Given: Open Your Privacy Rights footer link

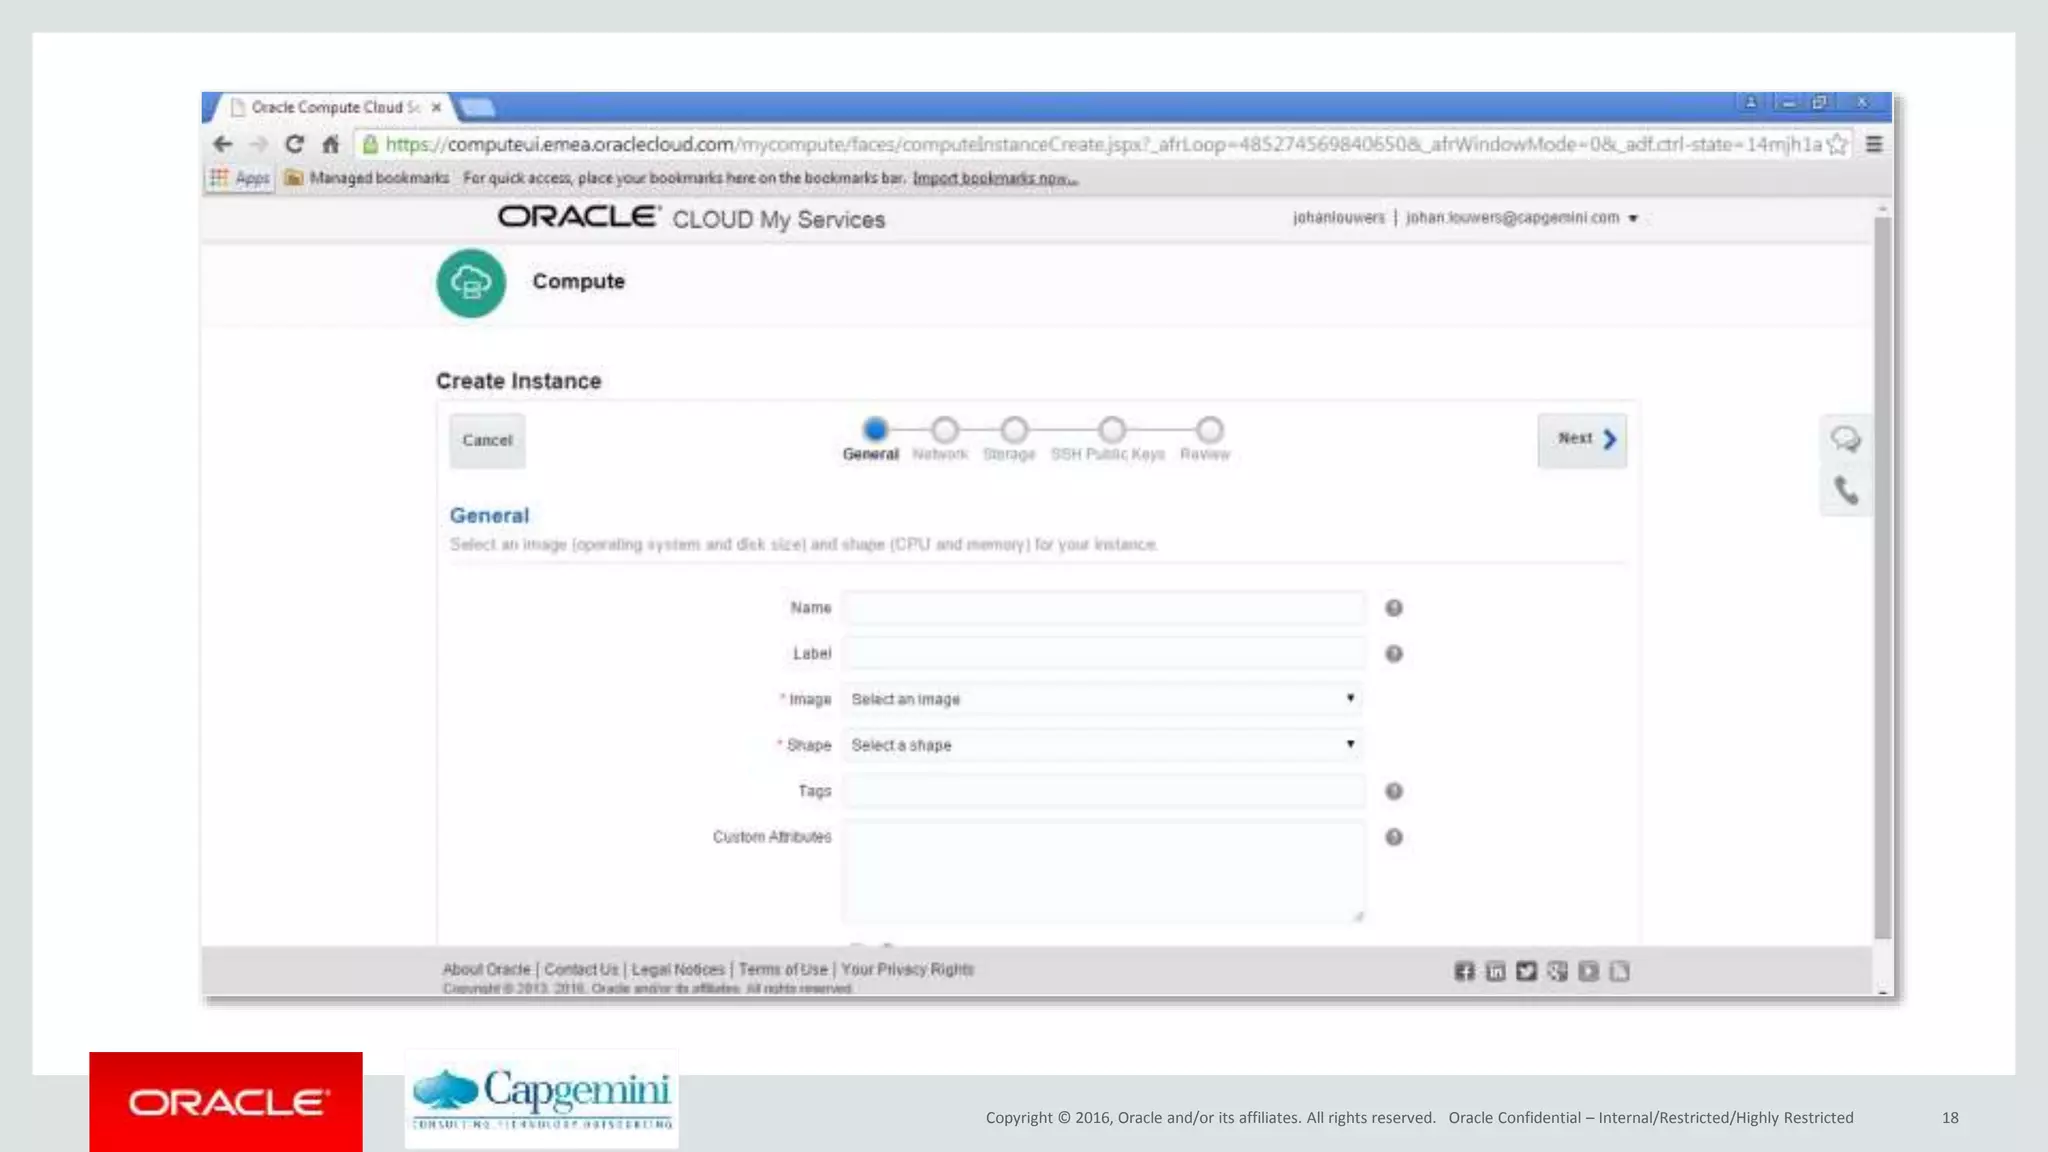Looking at the screenshot, I should coord(907,970).
